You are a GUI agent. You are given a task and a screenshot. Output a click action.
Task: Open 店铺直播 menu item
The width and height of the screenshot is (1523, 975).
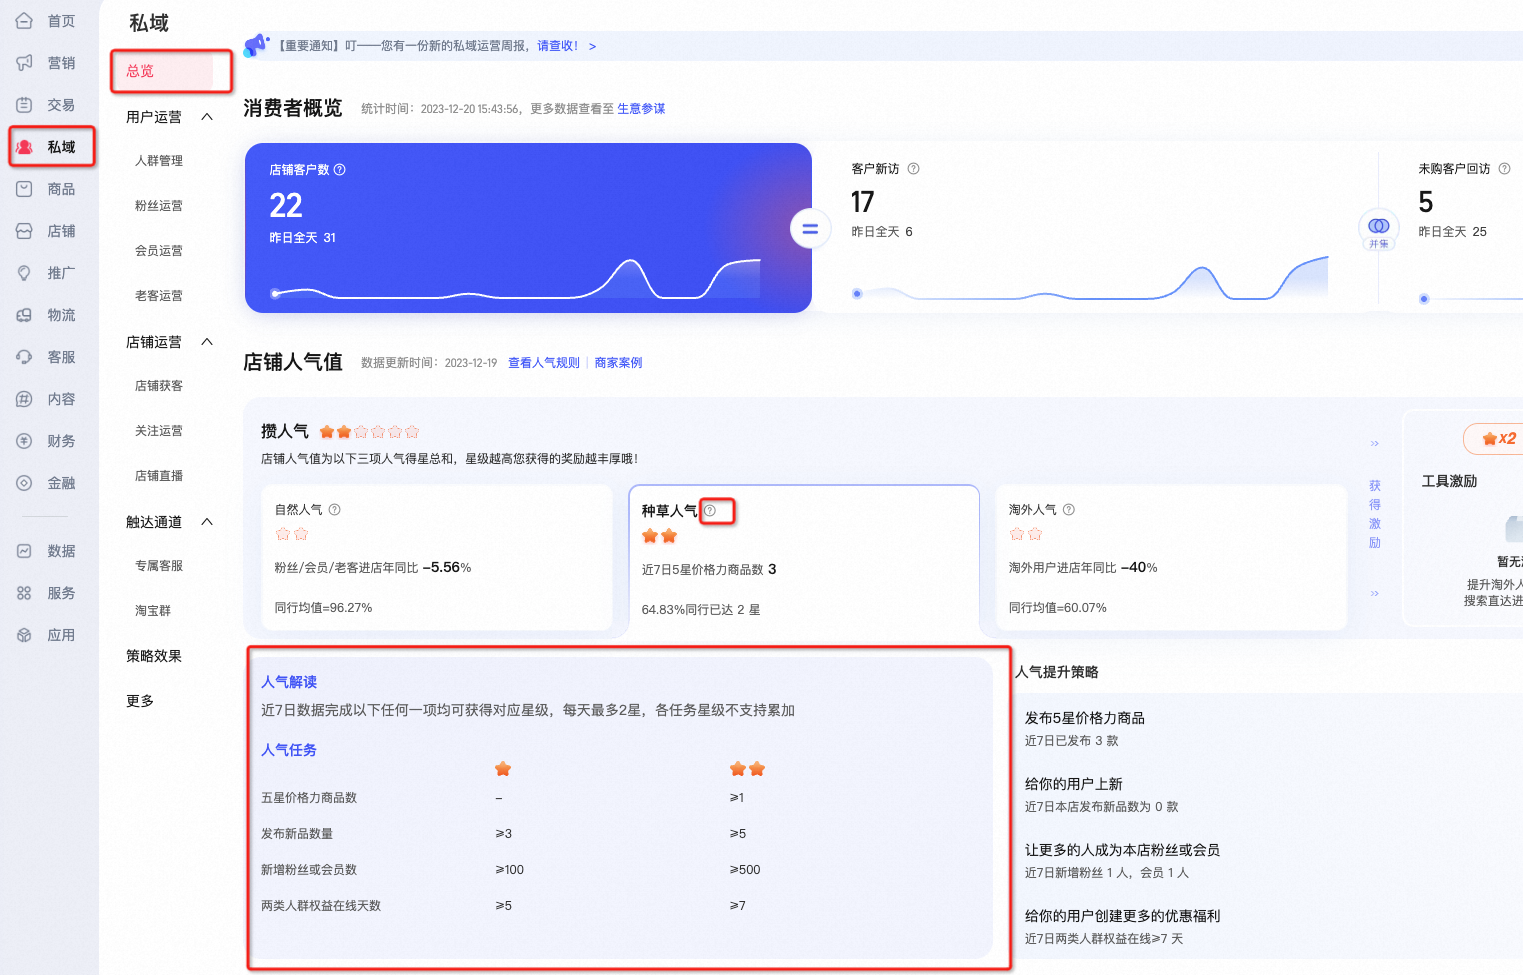click(x=159, y=475)
